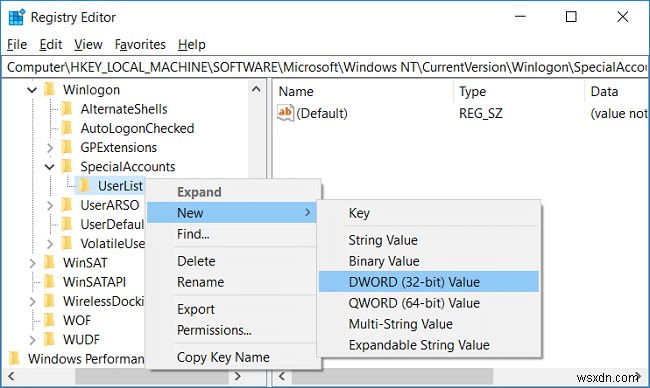Screen dimensions: 650x388
Task: Select DWORD (32-bit) Value in submenu
Action: coord(429,282)
